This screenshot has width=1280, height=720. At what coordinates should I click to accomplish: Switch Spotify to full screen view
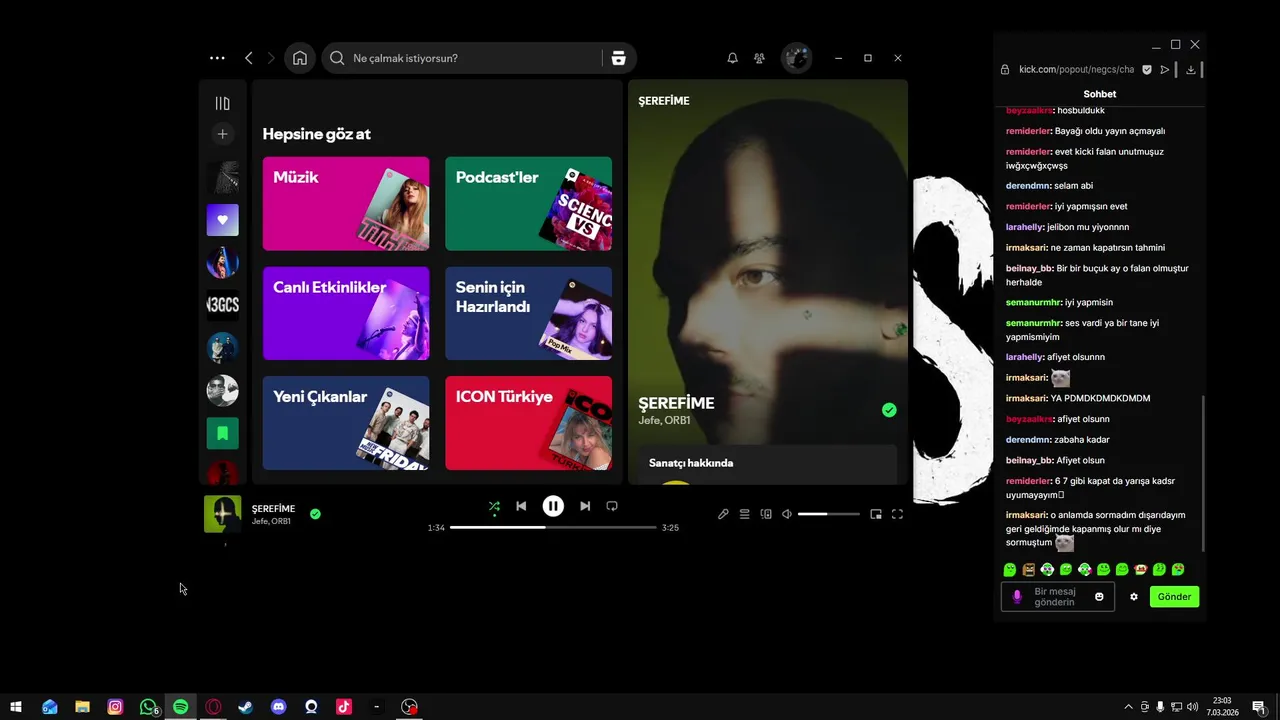tap(897, 514)
